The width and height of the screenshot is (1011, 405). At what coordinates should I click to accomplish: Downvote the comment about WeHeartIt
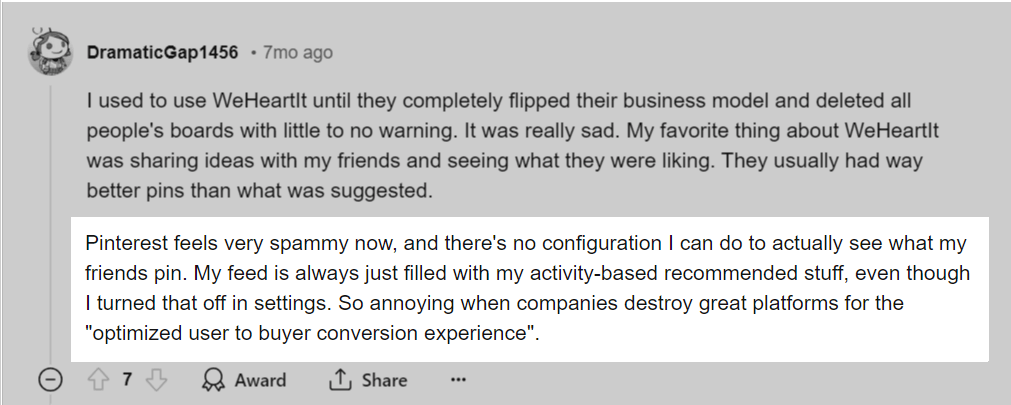[157, 380]
